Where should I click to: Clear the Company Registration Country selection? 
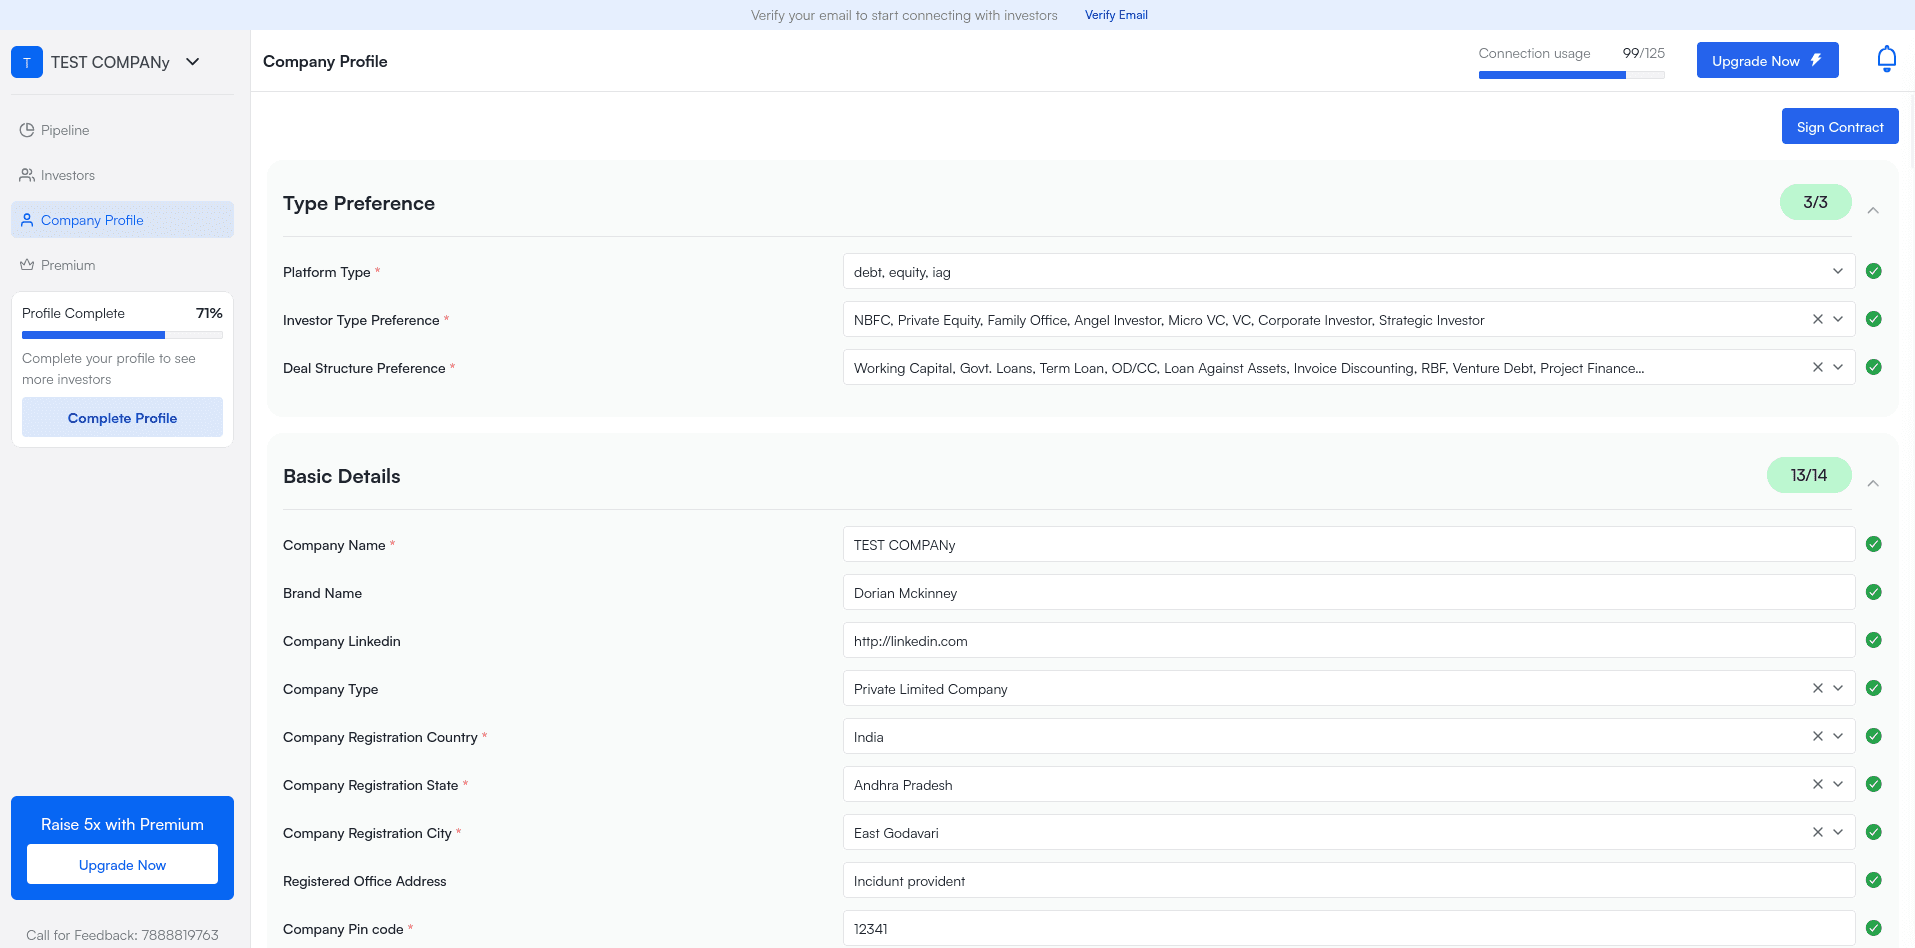1818,736
